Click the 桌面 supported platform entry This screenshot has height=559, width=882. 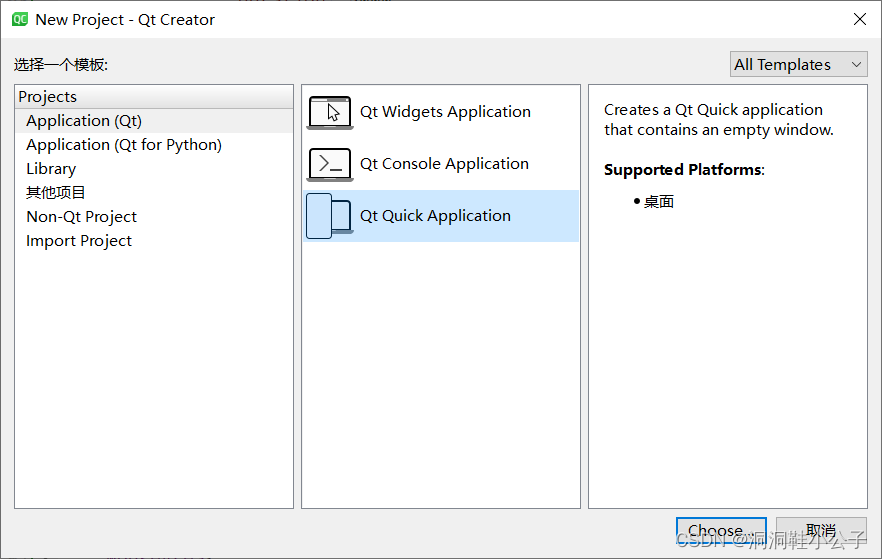(x=658, y=201)
